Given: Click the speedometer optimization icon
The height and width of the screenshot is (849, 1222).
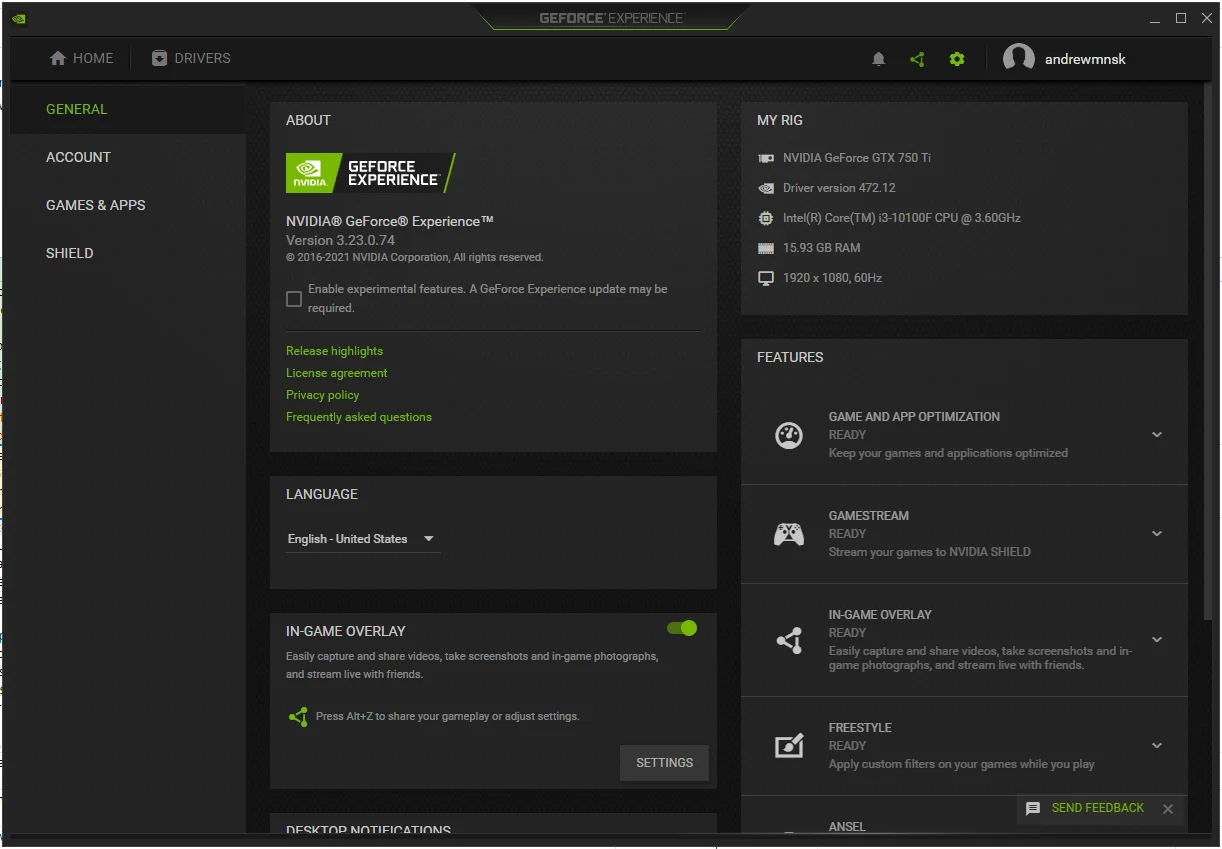Looking at the screenshot, I should (x=789, y=435).
